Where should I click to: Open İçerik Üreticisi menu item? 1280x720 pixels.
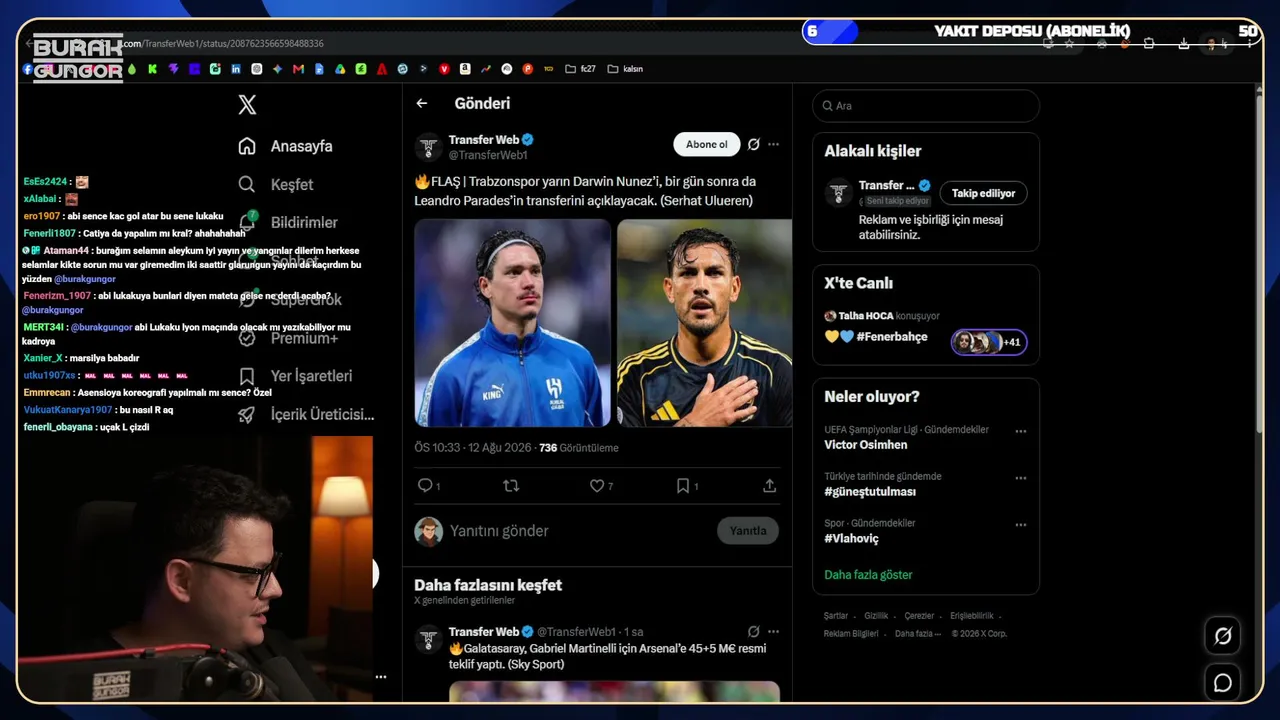306,414
